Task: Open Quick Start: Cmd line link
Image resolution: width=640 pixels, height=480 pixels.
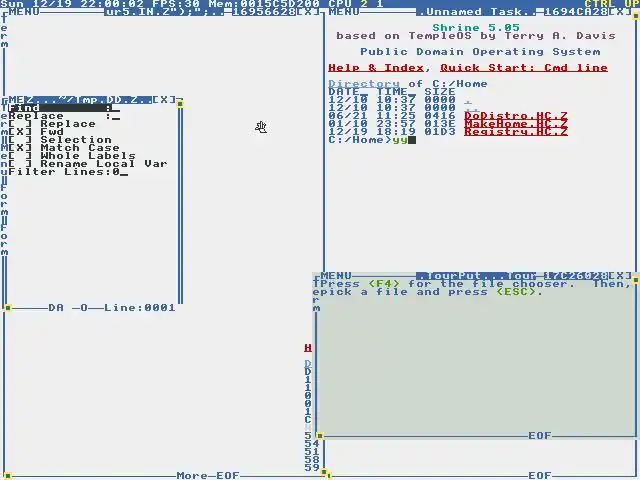Action: 524,68
